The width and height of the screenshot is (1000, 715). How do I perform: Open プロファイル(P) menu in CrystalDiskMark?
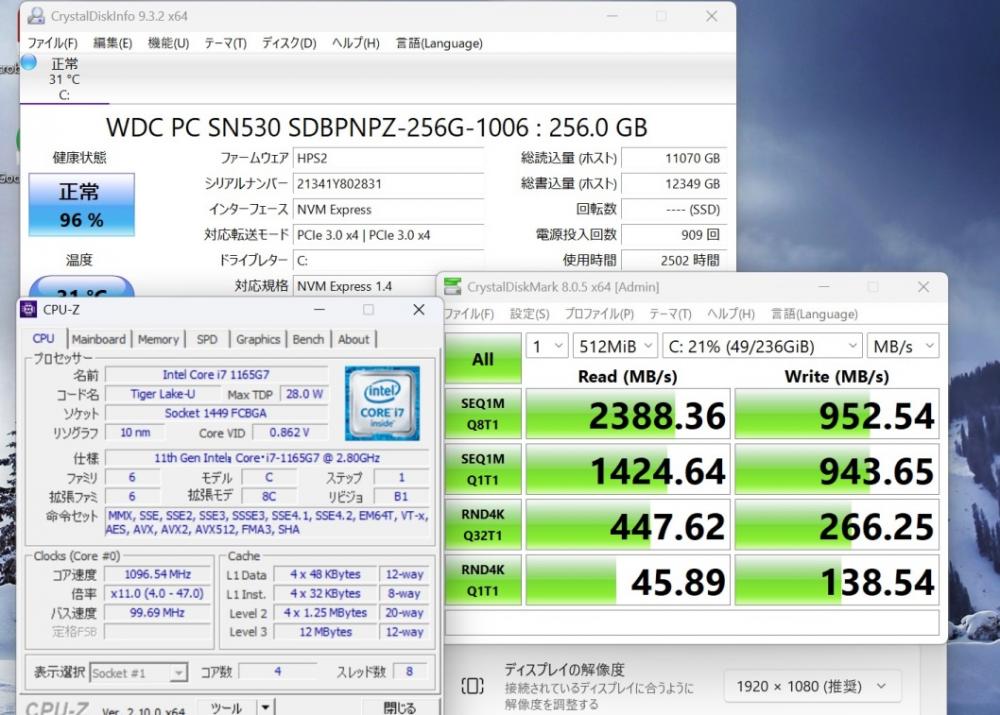[599, 314]
